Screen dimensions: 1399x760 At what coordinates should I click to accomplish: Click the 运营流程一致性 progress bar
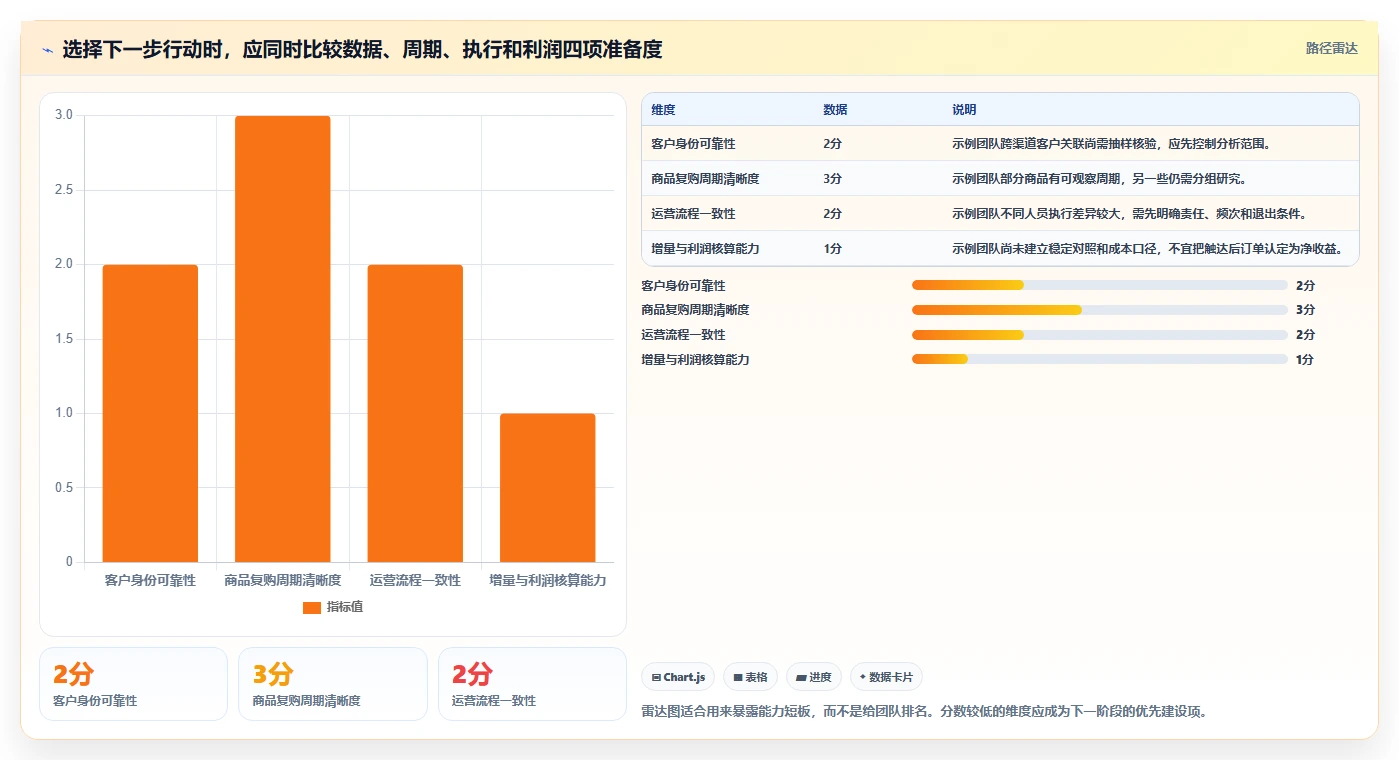tap(1099, 334)
